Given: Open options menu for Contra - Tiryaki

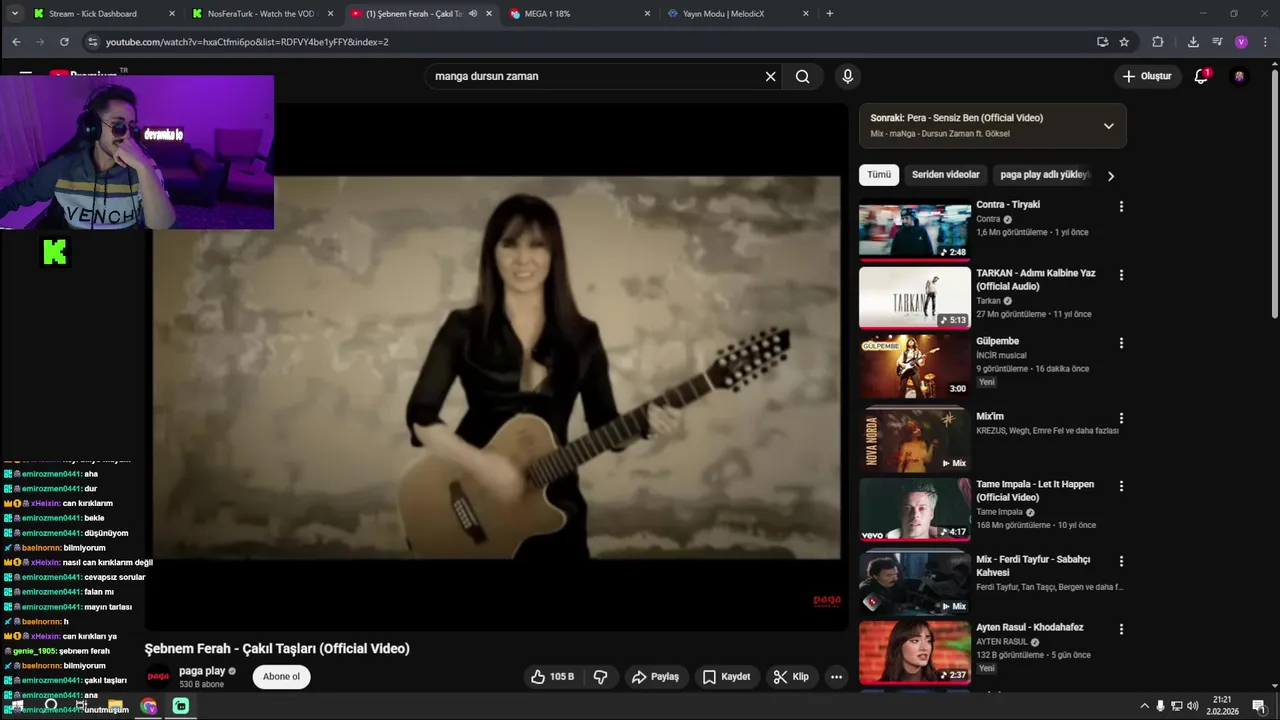Looking at the screenshot, I should pyautogui.click(x=1121, y=206).
